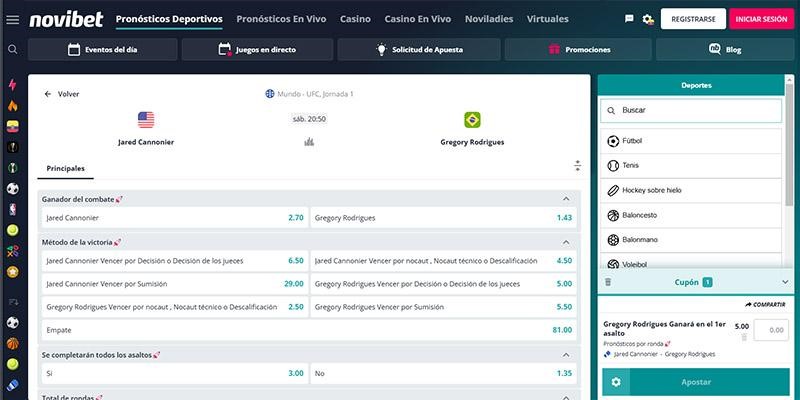Click the flame hot events icon
This screenshot has width=800, height=400.
(13, 106)
